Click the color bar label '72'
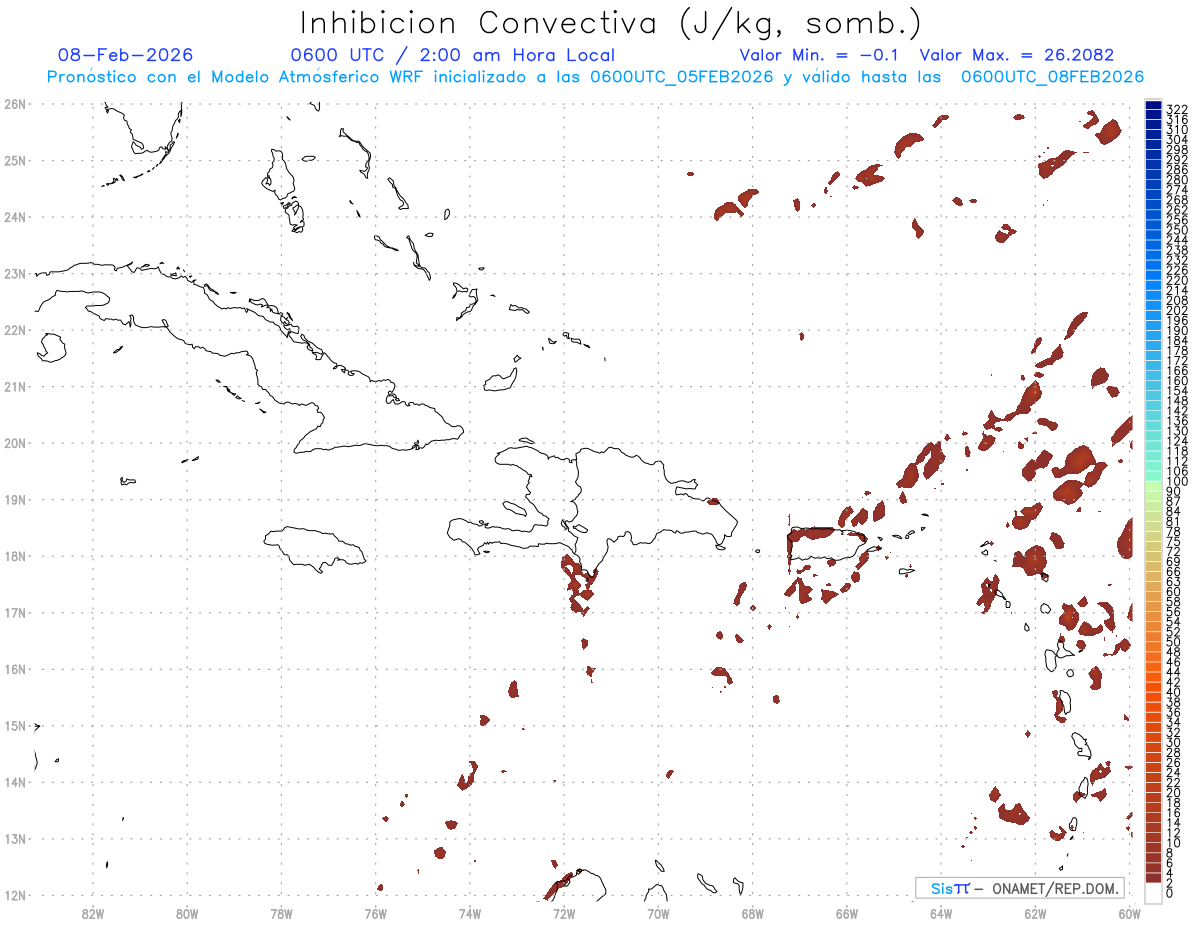Image resolution: width=1200 pixels, height=927 pixels. (1174, 552)
